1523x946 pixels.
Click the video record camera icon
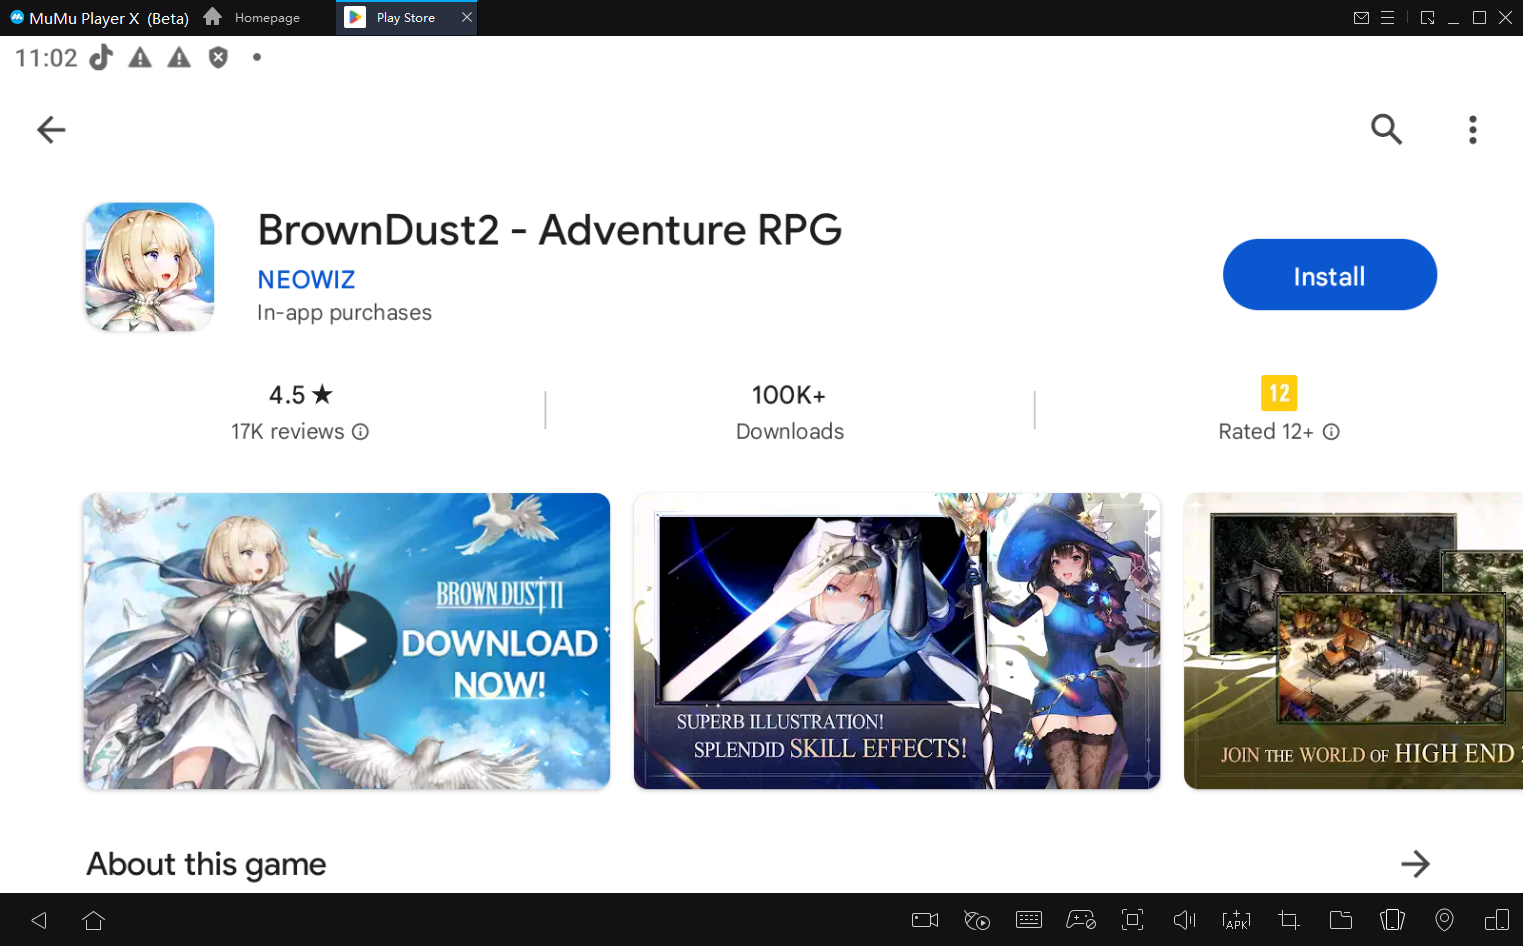pos(924,920)
